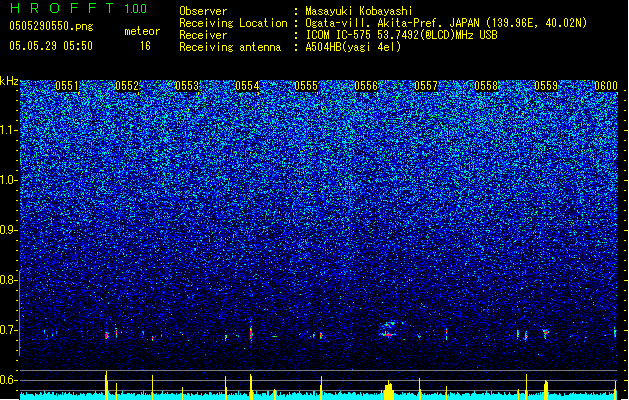
Task: Click the 0.8 kHz axis label
Action: (9, 280)
